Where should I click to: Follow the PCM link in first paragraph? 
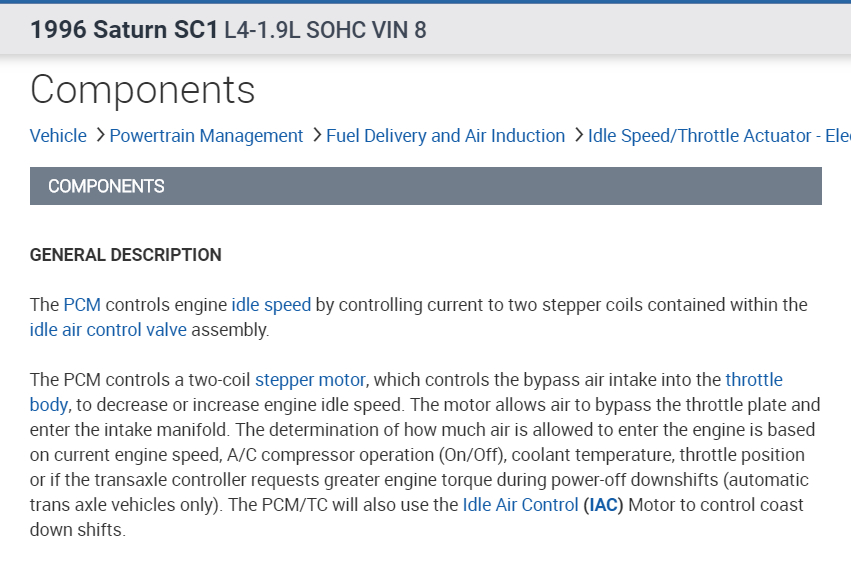coord(82,304)
